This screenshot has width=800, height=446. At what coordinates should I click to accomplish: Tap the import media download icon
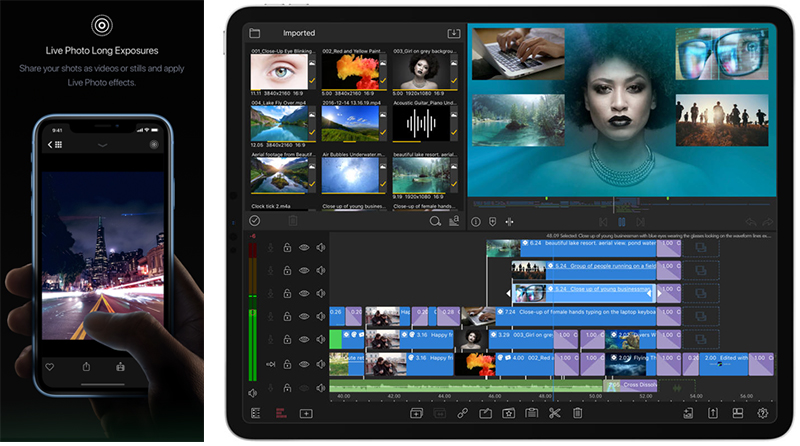(x=454, y=33)
